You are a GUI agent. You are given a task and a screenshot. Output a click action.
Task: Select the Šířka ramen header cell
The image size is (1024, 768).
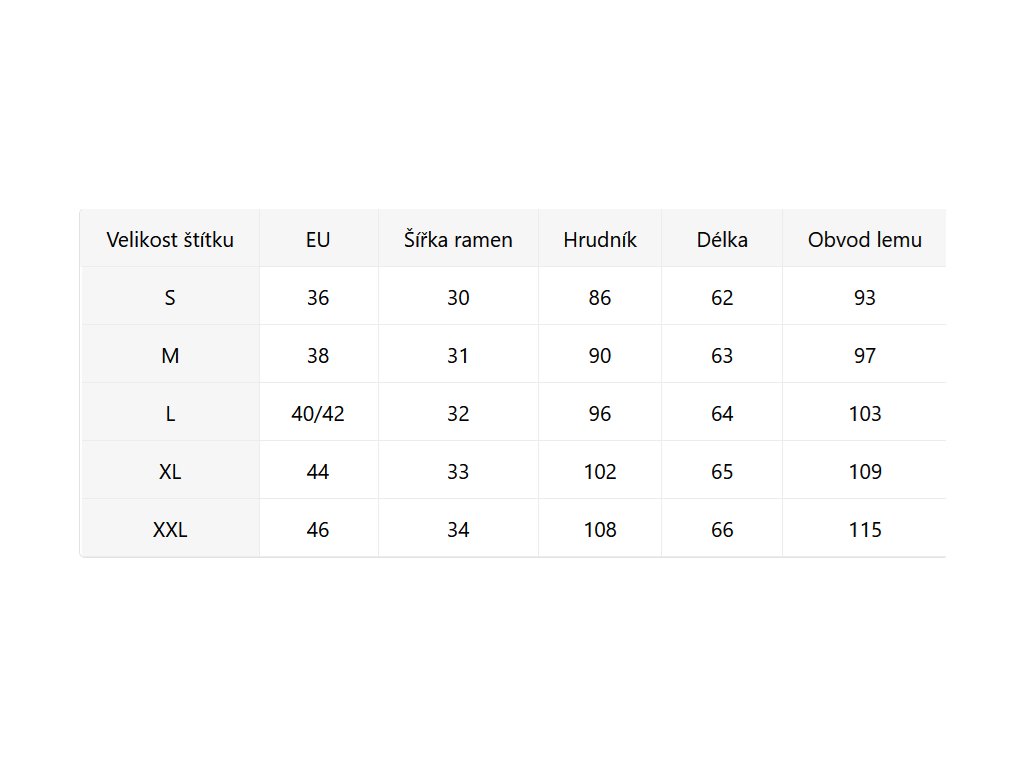point(458,240)
